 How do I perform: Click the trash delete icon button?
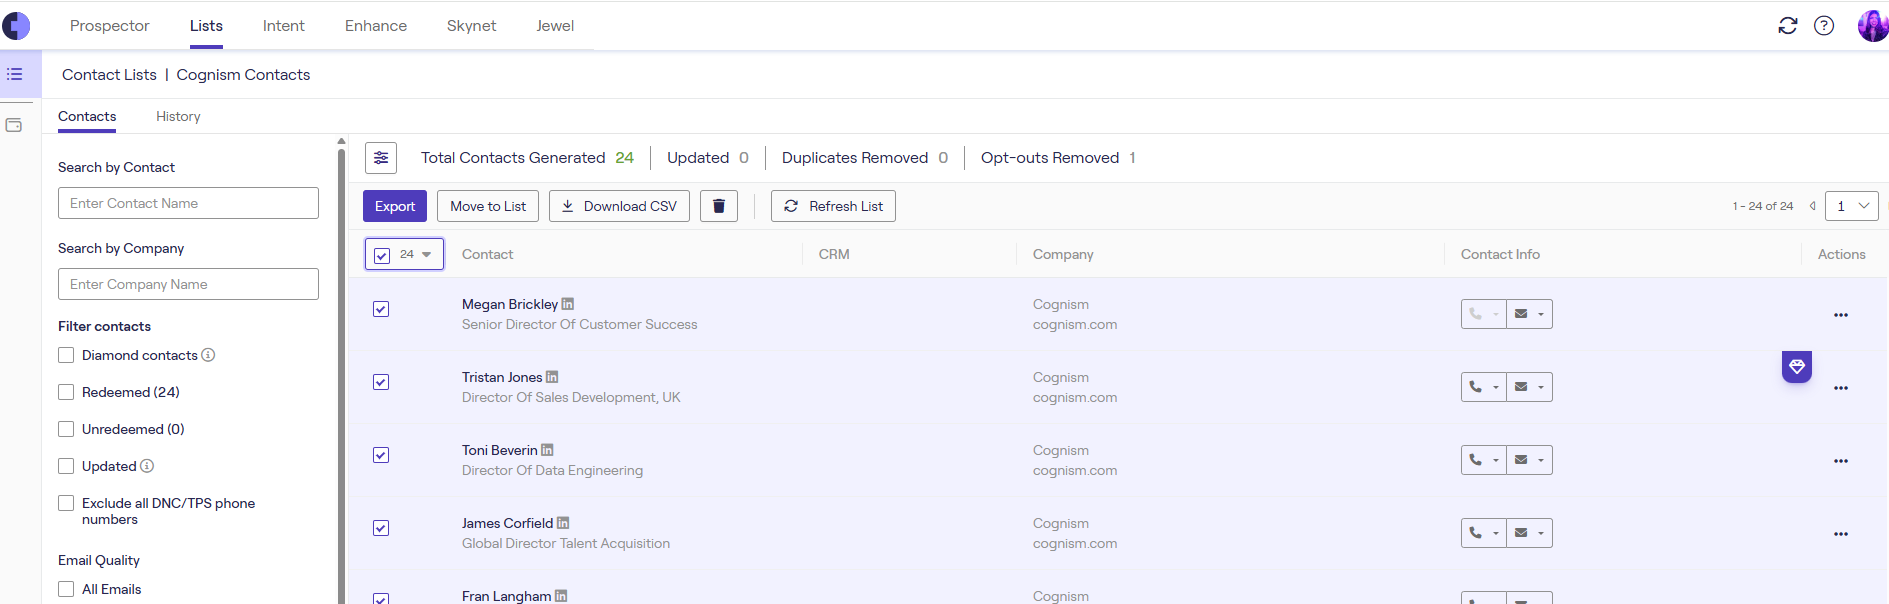(x=718, y=206)
